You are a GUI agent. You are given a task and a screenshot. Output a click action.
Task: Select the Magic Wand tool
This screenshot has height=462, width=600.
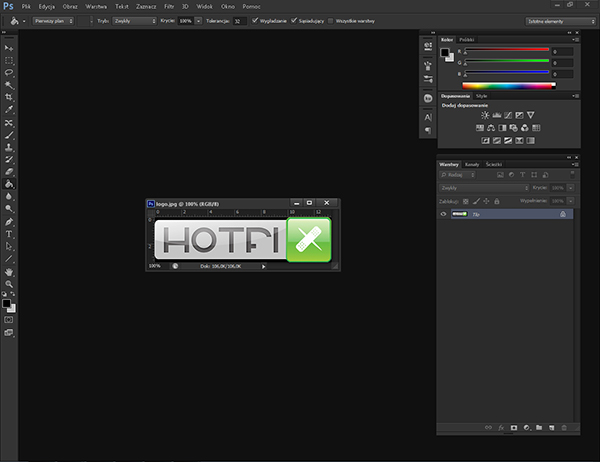[9, 85]
